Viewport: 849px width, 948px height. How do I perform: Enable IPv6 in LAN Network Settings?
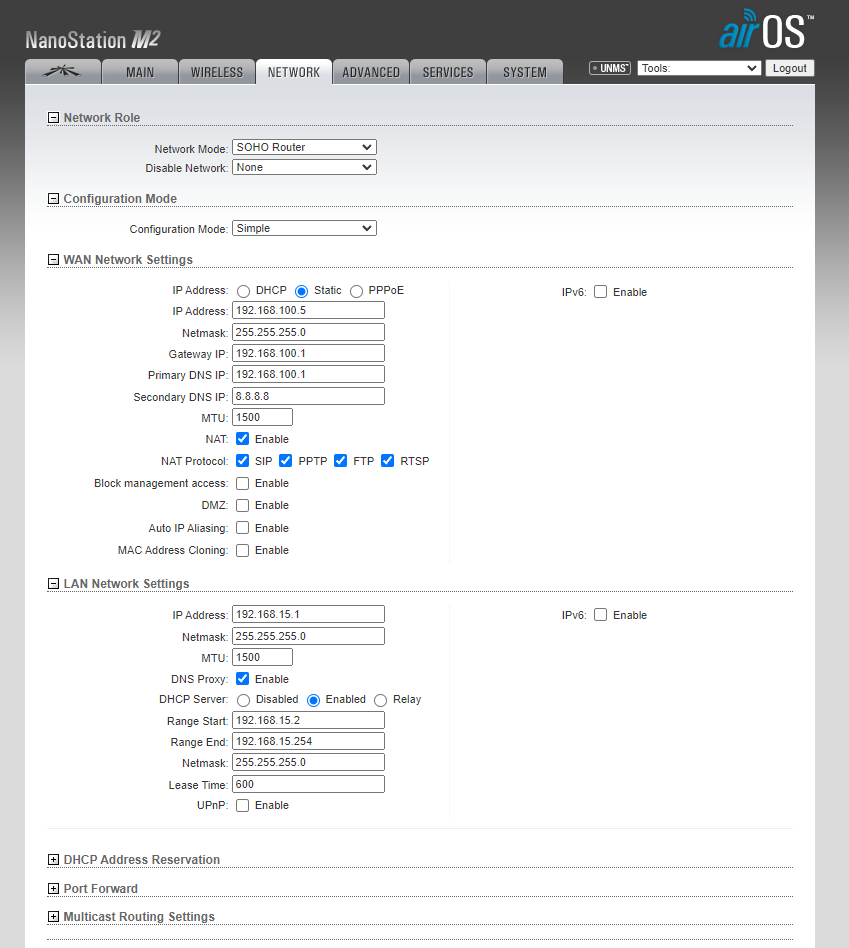[600, 614]
